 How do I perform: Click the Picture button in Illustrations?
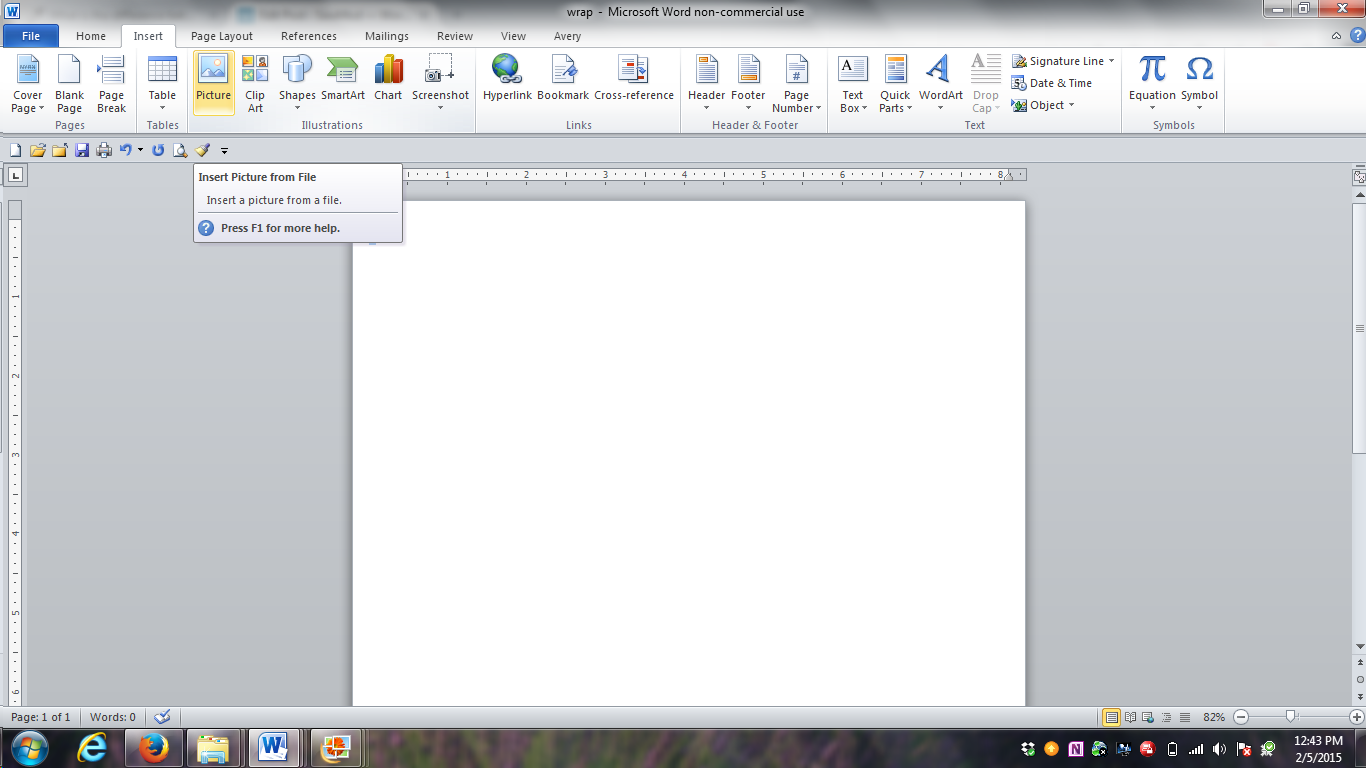(213, 82)
